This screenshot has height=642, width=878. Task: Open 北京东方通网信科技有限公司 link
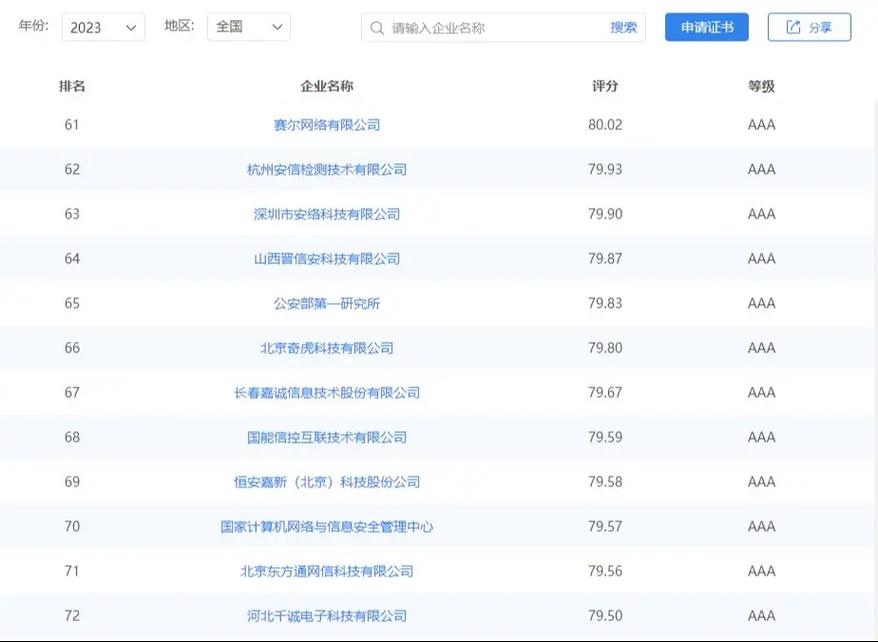(326, 571)
